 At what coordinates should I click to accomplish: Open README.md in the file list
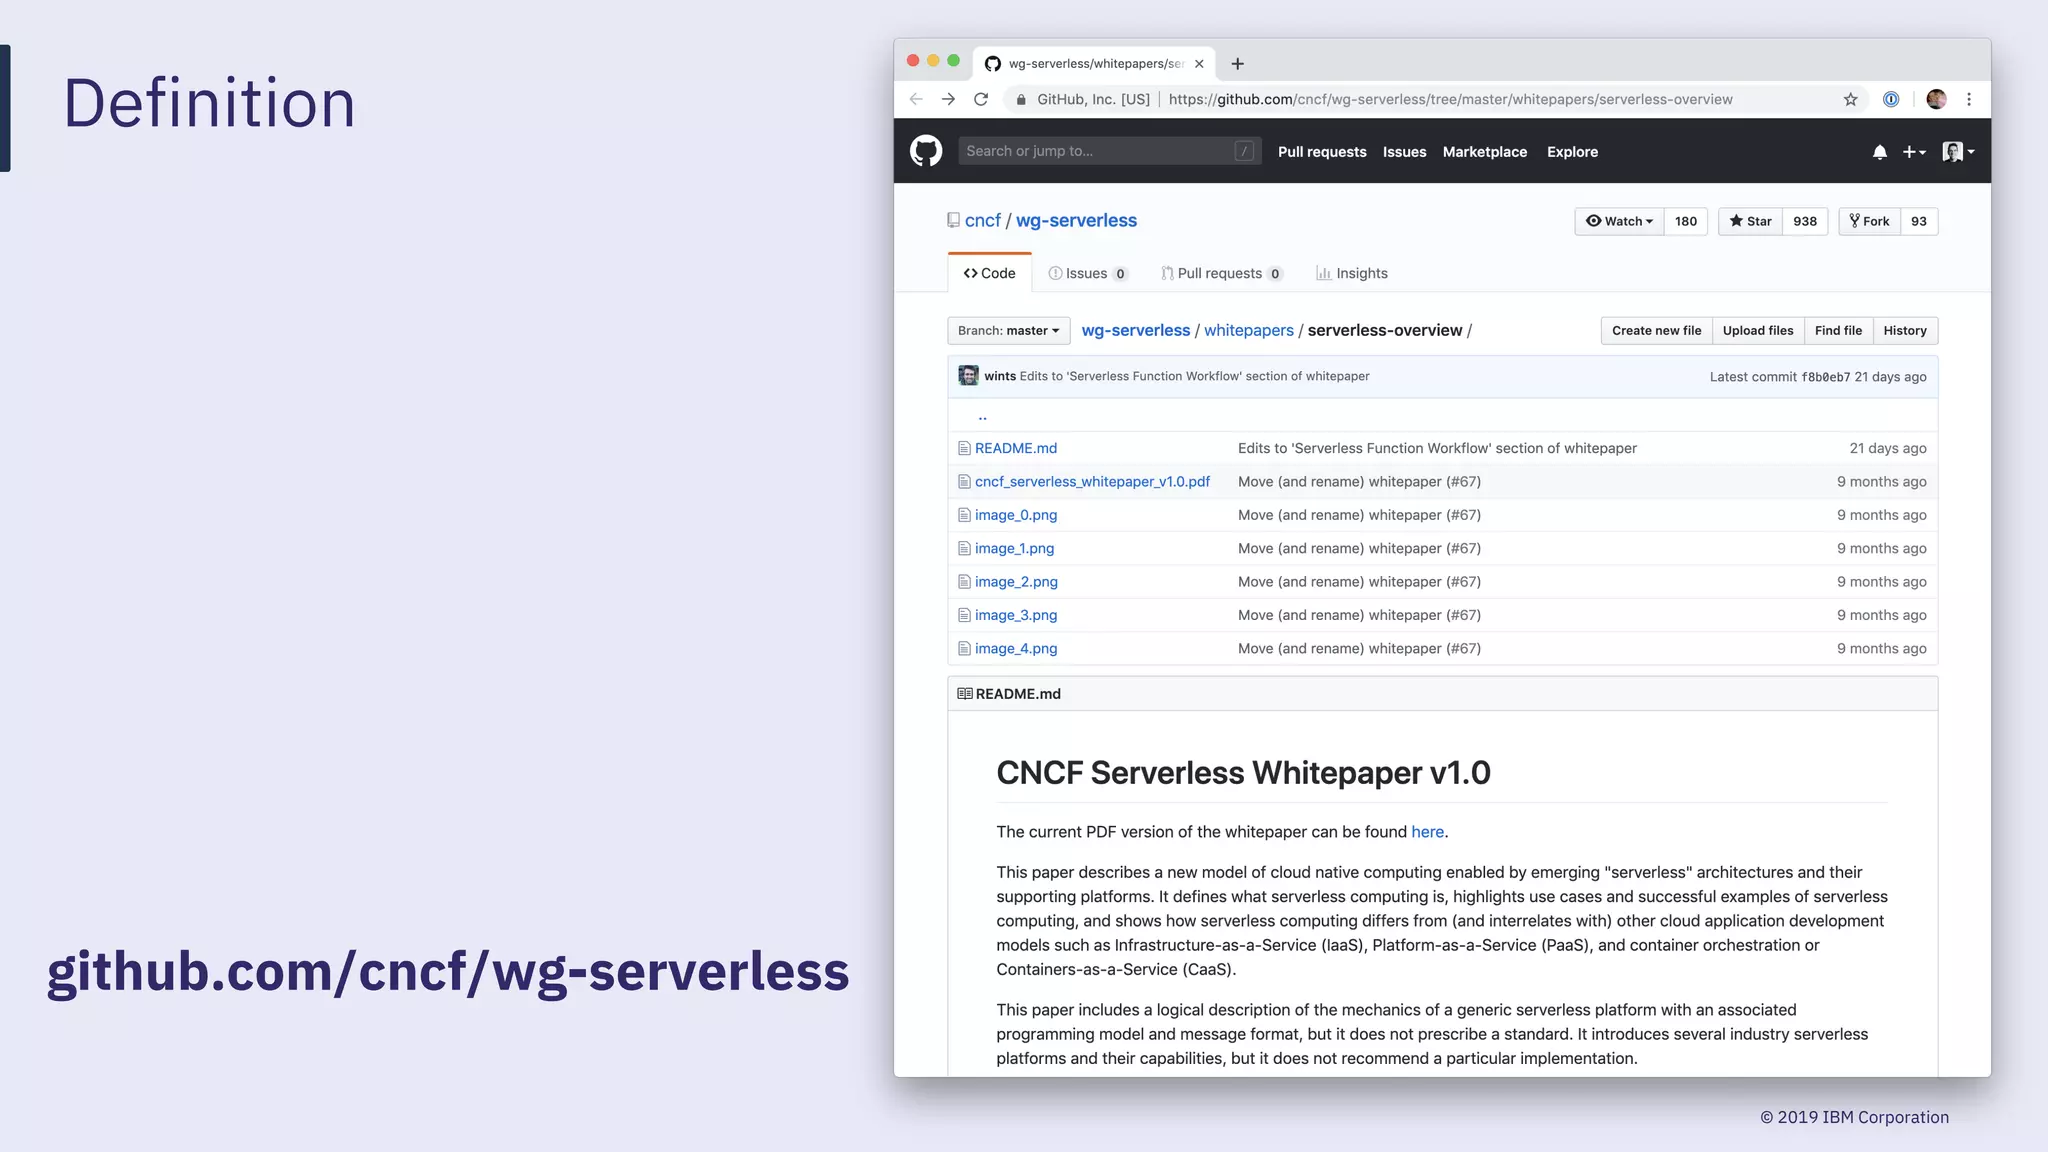click(1016, 448)
